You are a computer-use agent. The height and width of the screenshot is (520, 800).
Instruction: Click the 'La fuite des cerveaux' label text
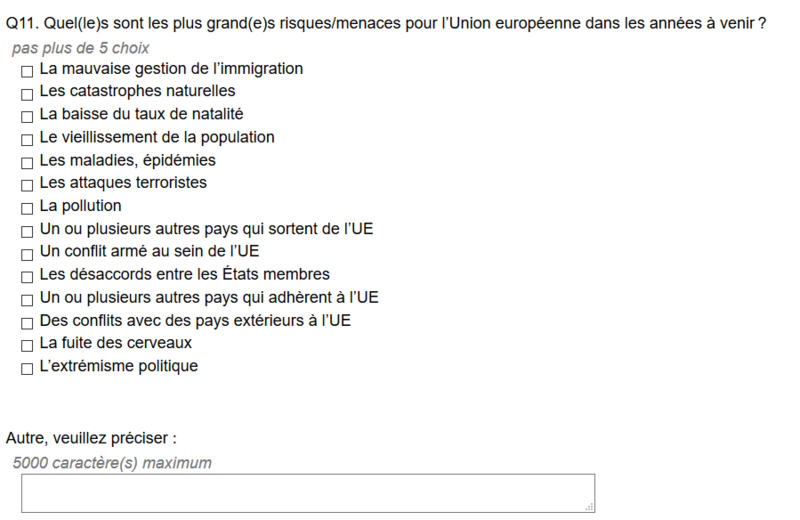pos(116,343)
